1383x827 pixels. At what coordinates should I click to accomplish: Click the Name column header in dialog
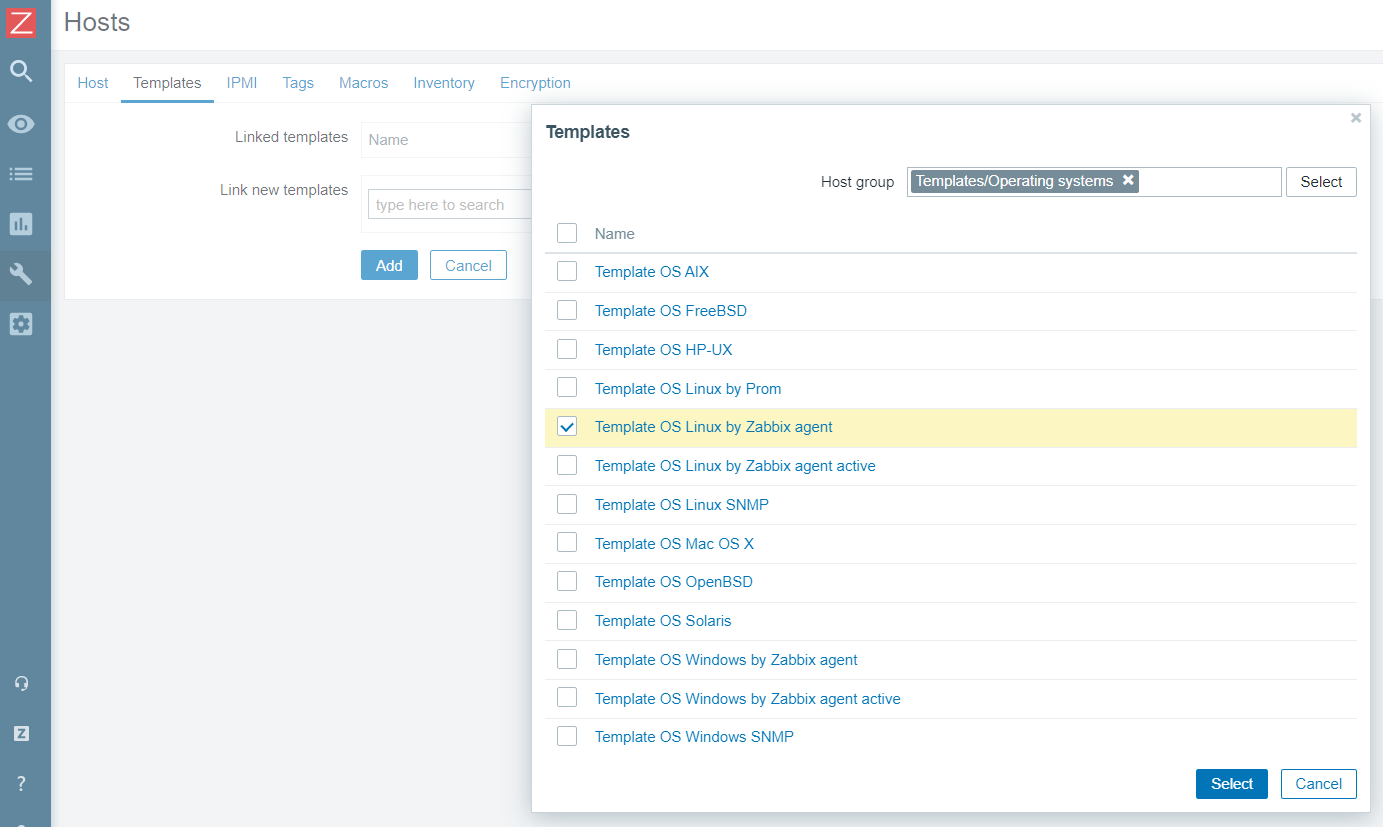pyautogui.click(x=615, y=234)
